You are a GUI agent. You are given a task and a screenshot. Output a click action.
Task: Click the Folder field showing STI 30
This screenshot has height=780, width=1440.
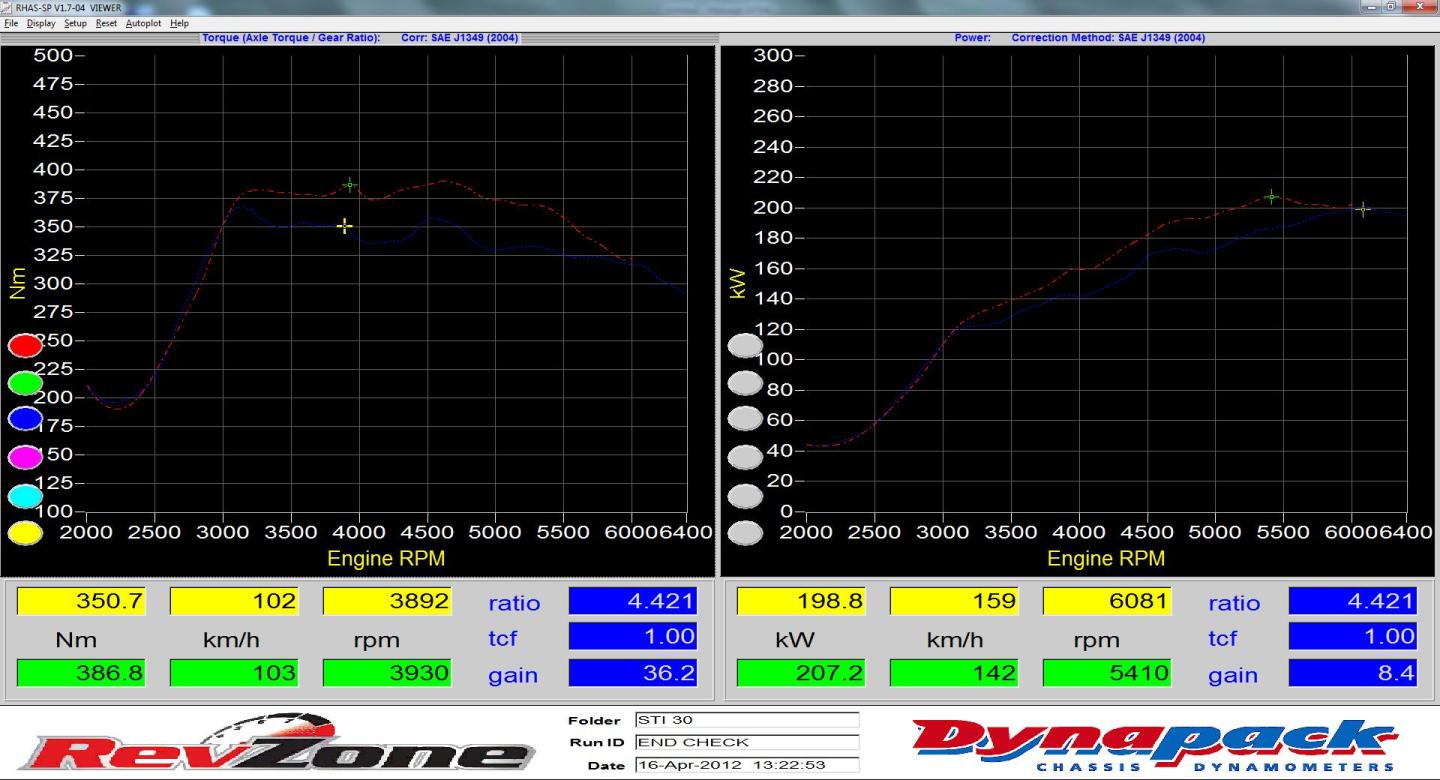tap(746, 720)
